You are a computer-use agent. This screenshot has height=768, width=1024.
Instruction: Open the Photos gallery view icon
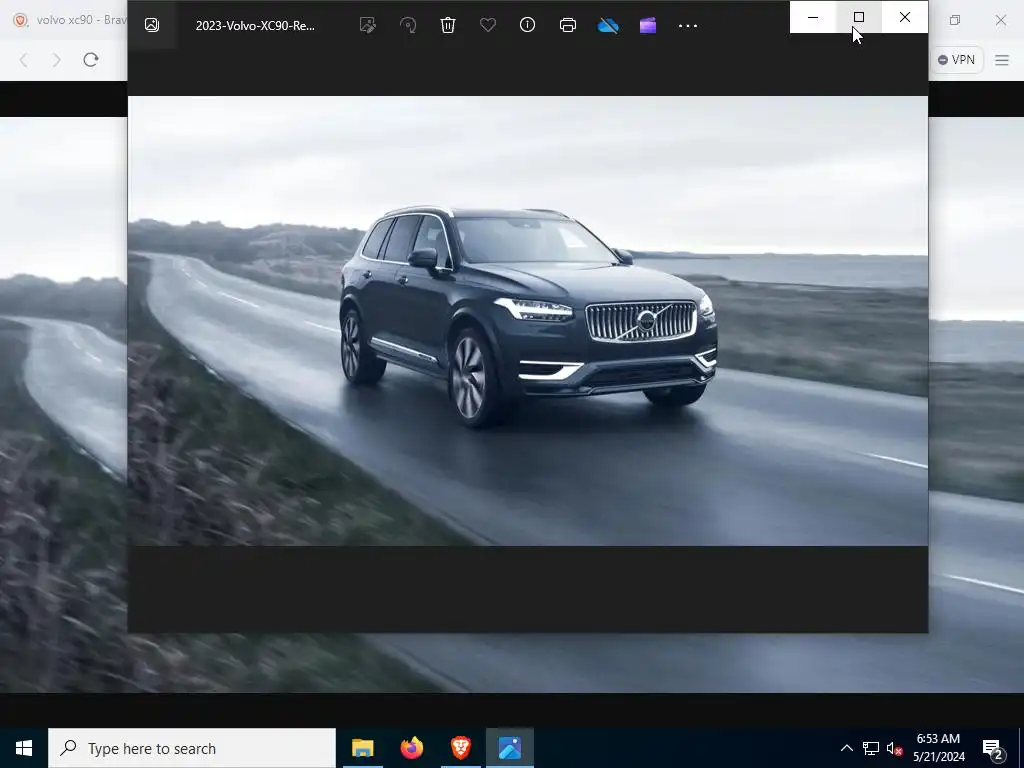click(152, 25)
